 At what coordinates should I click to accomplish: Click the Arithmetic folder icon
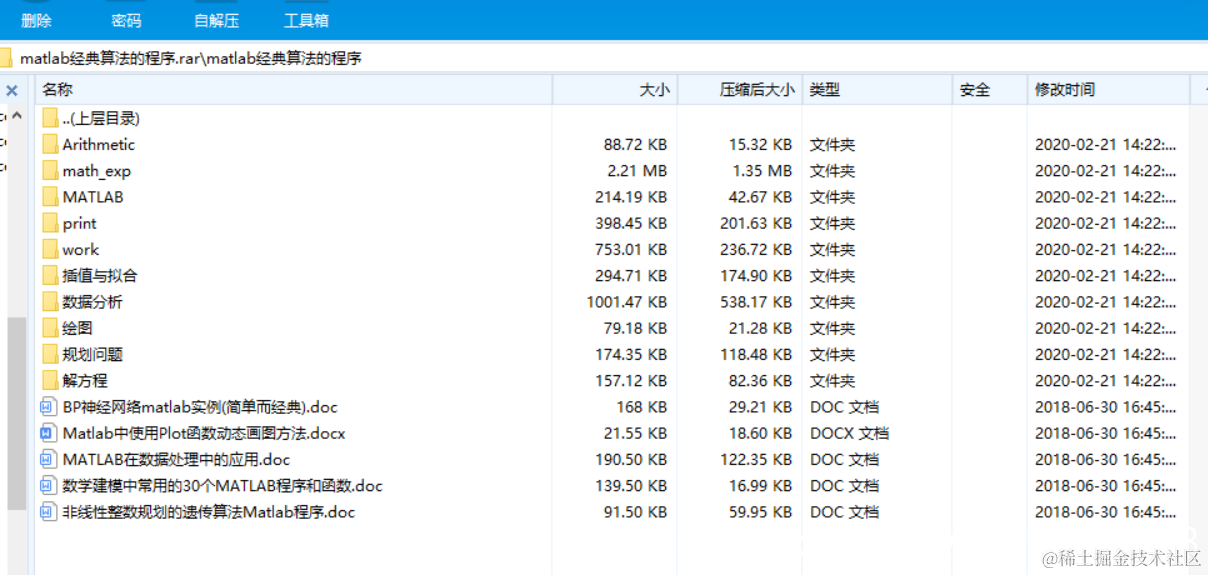click(x=50, y=144)
